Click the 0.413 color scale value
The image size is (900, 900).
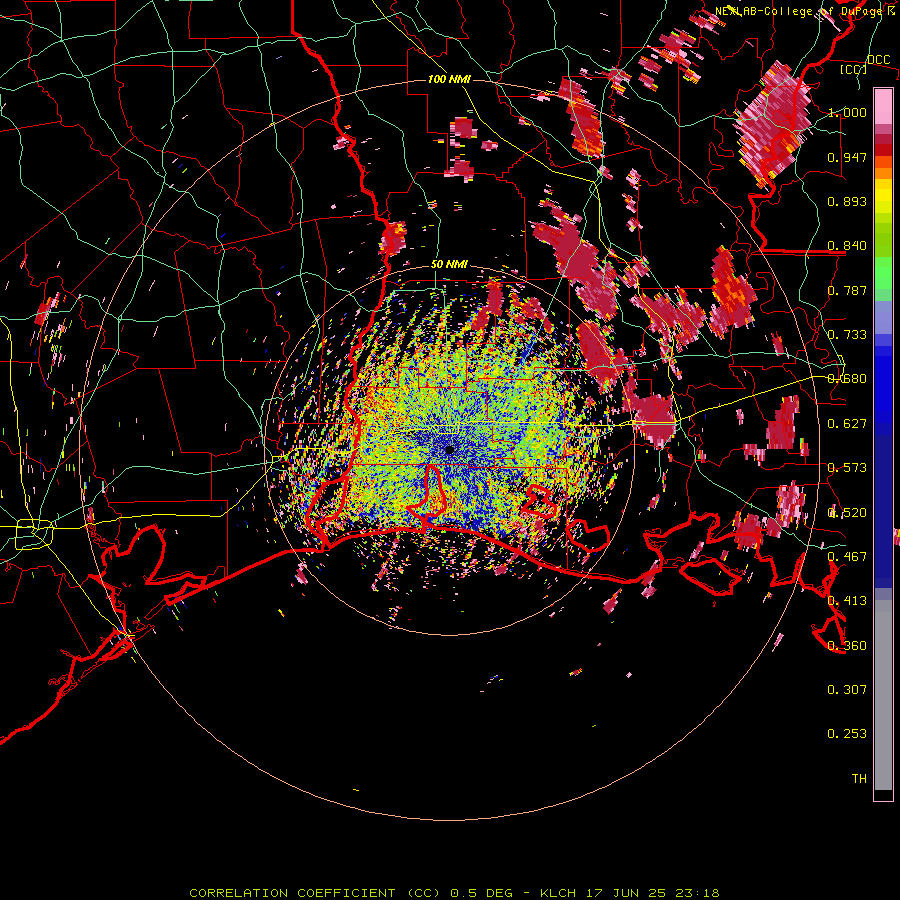847,601
